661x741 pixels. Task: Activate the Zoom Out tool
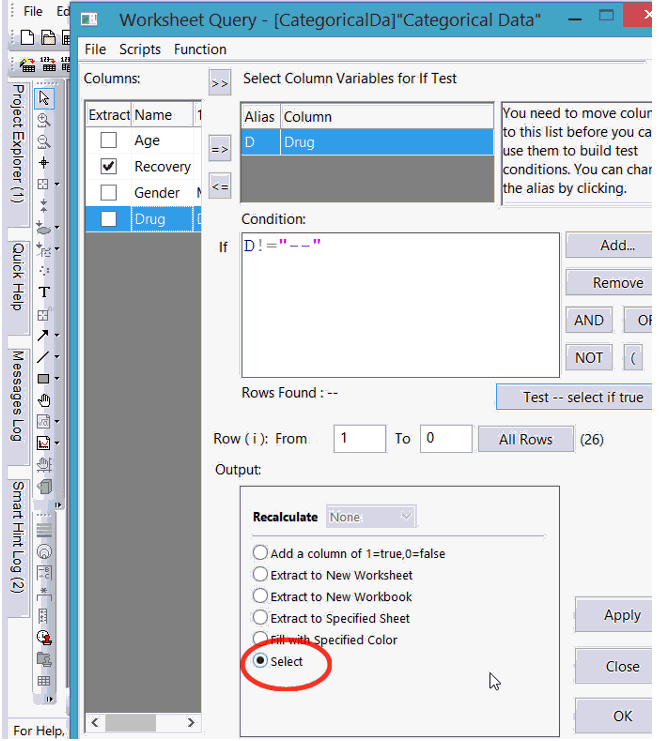click(x=44, y=141)
